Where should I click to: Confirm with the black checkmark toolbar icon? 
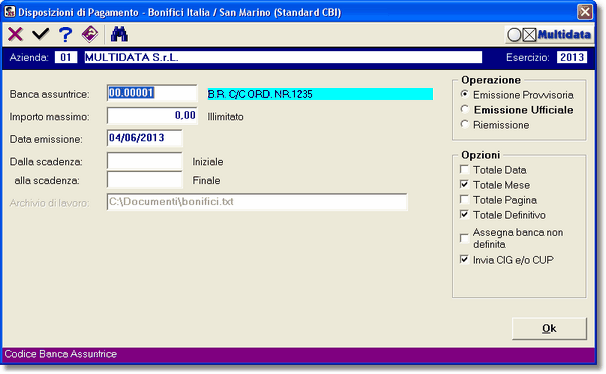(41, 34)
